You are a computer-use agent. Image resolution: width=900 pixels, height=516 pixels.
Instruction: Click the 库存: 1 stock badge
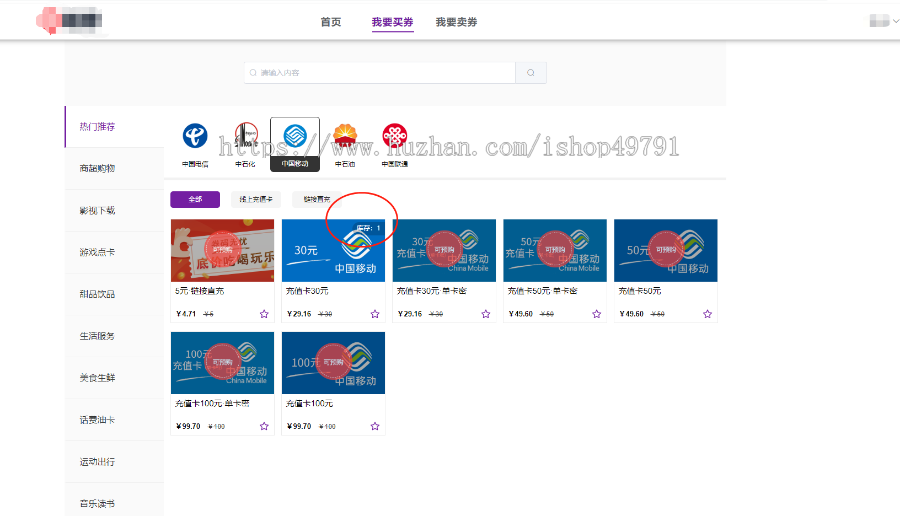pyautogui.click(x=368, y=228)
